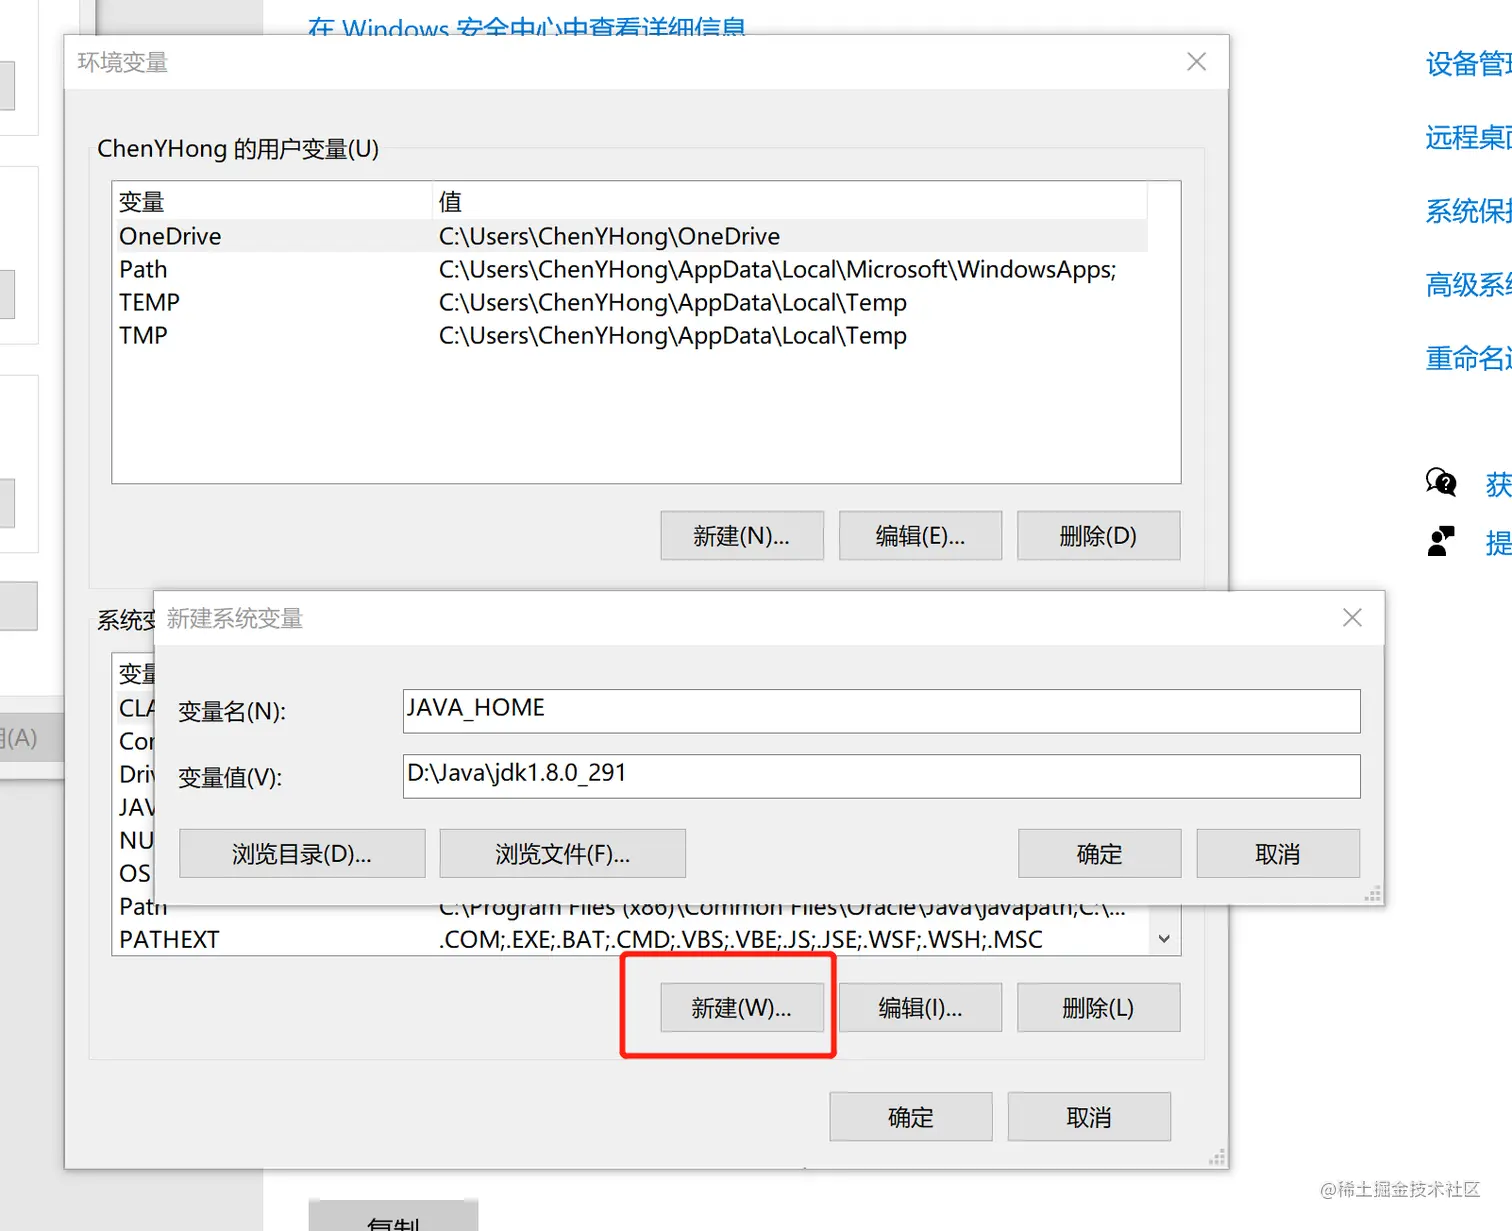This screenshot has height=1231, width=1512.
Task: Close the 新建系统变量 dialog with its X
Action: tap(1352, 618)
